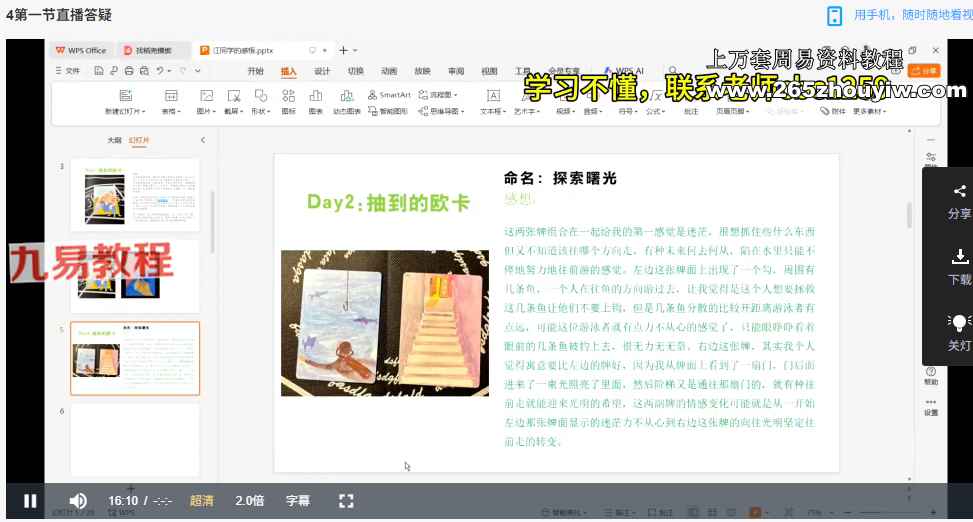Open the 2.0倍 playback speed selector
The height and width of the screenshot is (522, 973).
249,501
